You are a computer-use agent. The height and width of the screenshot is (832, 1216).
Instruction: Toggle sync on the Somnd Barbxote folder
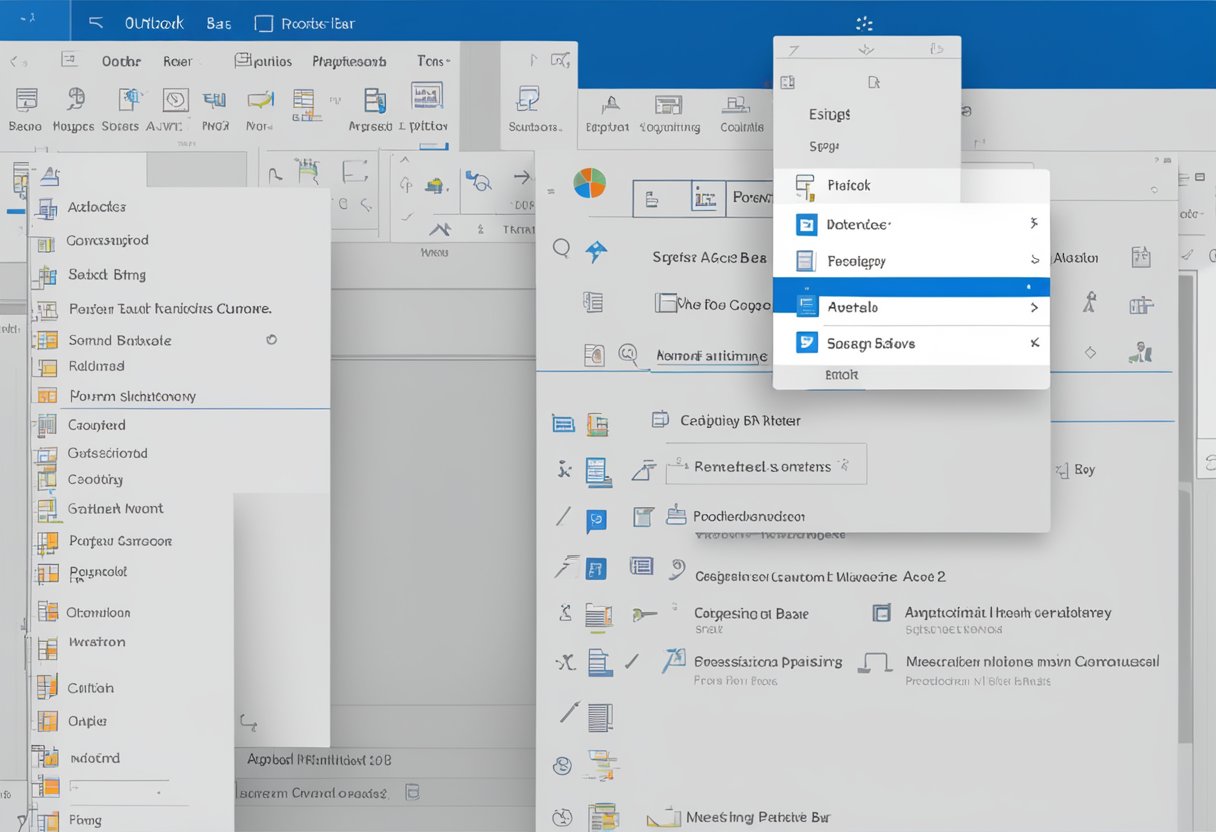(271, 340)
